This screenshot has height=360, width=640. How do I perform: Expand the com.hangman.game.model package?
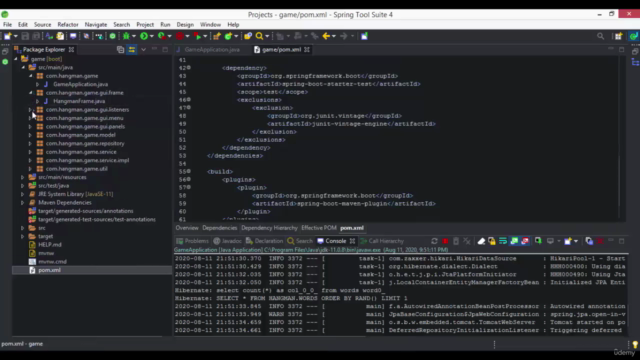pyautogui.click(x=30, y=135)
